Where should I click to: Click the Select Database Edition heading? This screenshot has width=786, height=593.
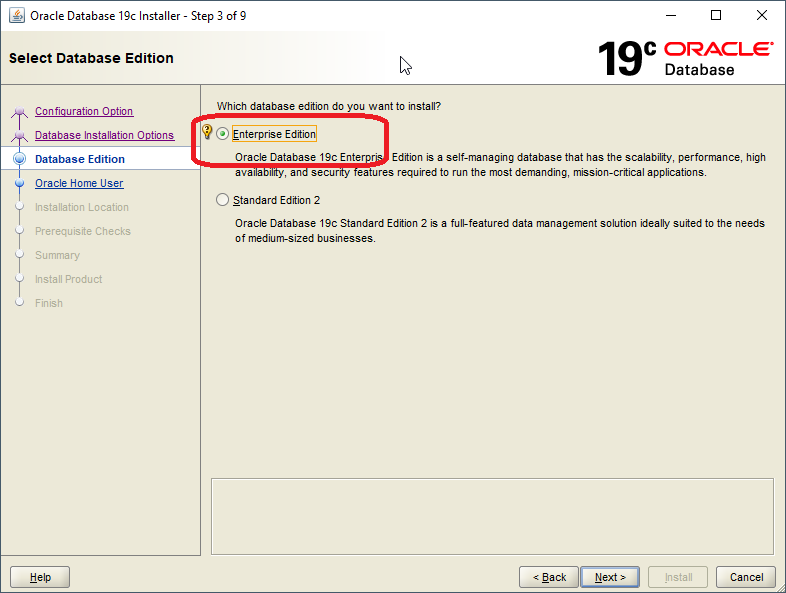[x=91, y=58]
